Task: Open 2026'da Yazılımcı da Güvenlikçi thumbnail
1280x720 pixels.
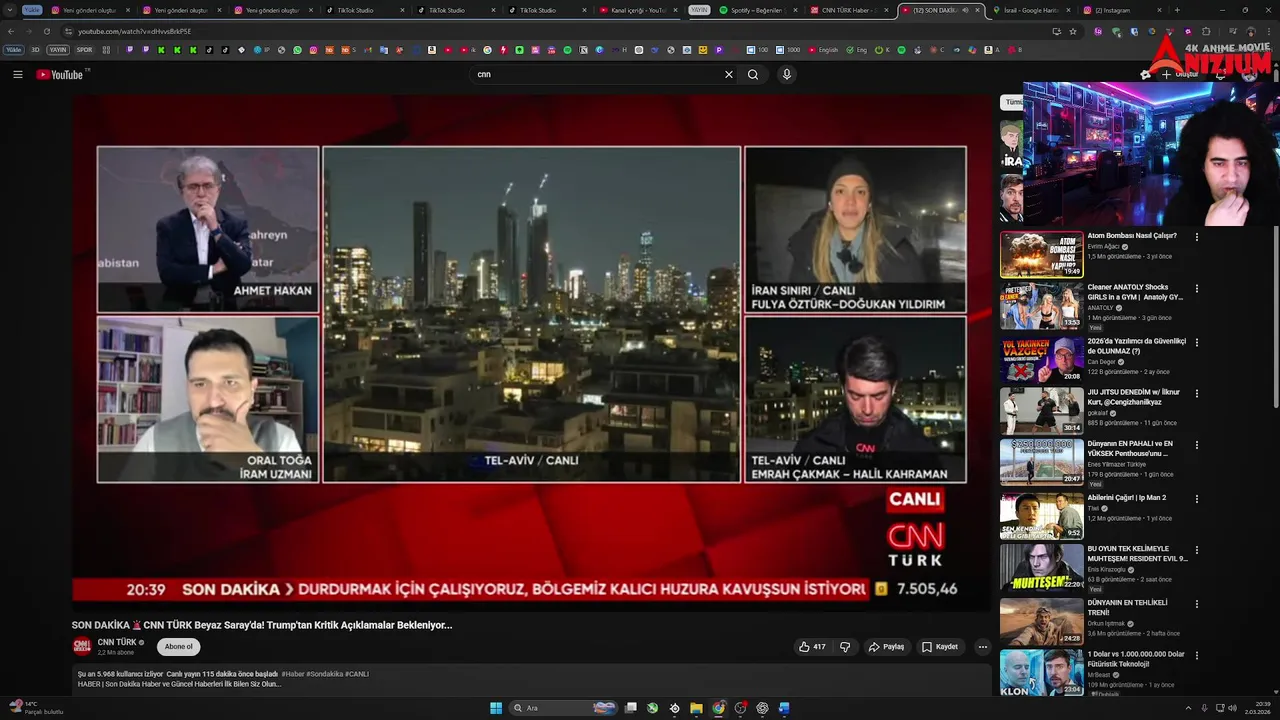Action: pos(1041,358)
